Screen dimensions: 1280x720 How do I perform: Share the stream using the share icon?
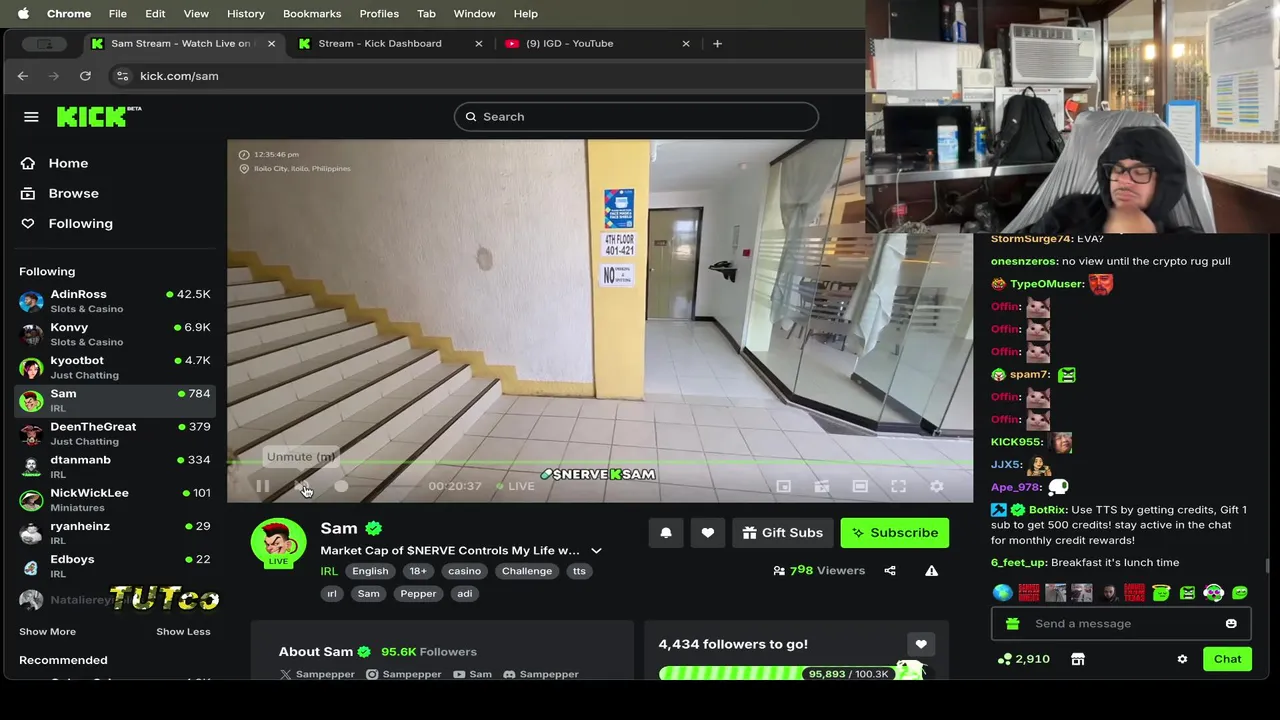pos(890,571)
